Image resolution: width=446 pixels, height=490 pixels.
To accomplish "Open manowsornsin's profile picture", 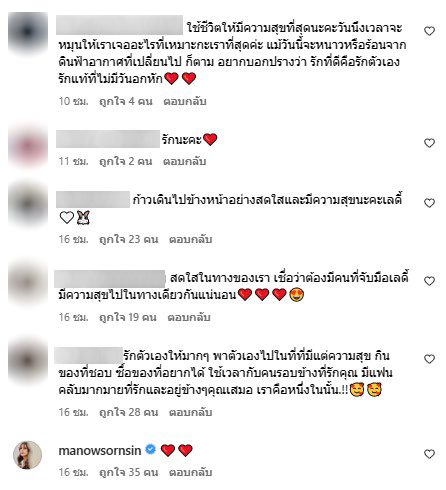I will click(27, 455).
